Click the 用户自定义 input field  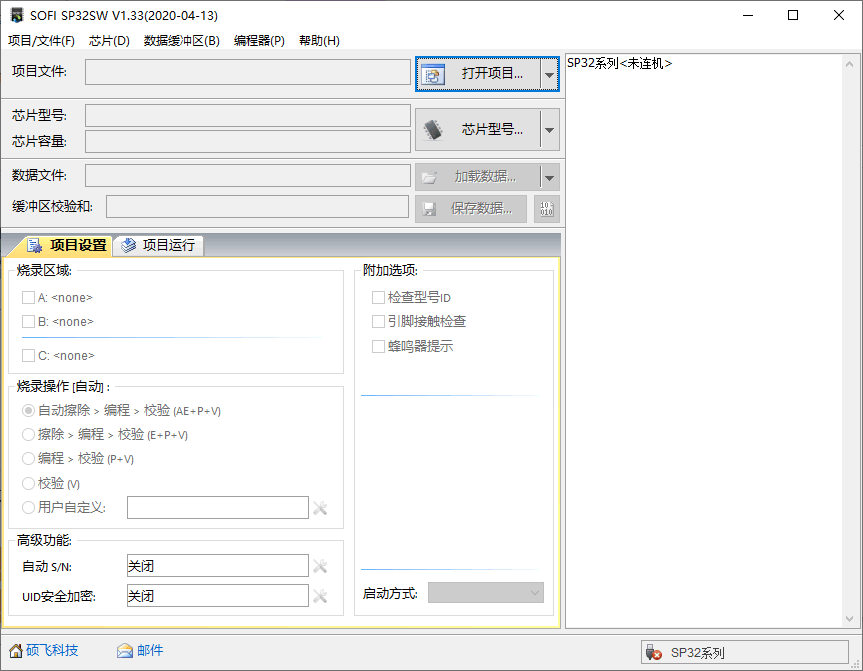click(x=217, y=507)
